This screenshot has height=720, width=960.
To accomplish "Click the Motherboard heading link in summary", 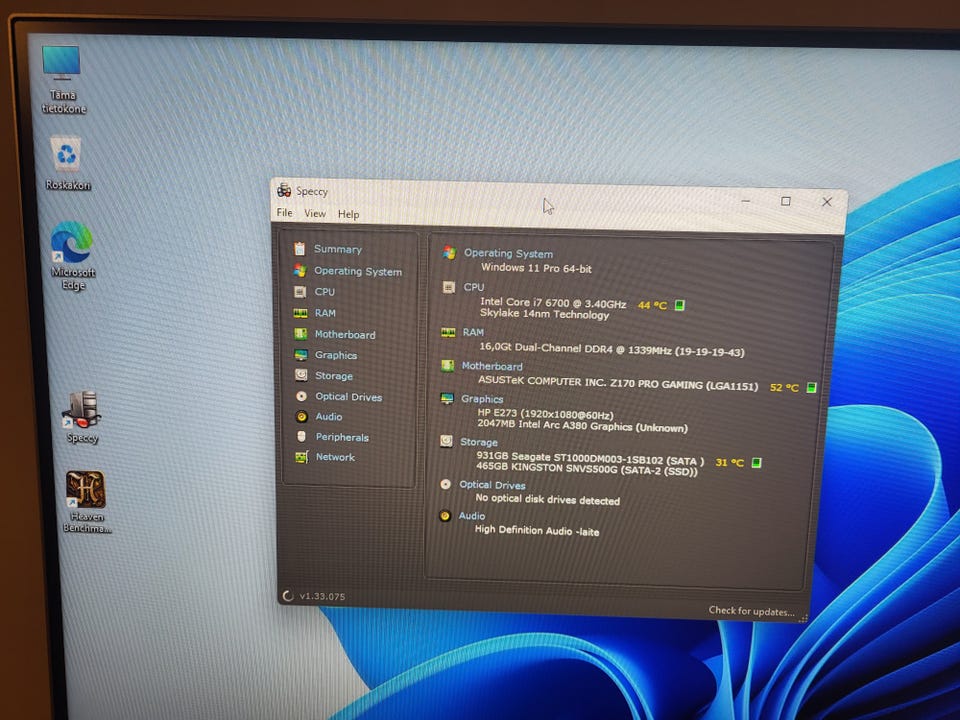I will [x=492, y=366].
